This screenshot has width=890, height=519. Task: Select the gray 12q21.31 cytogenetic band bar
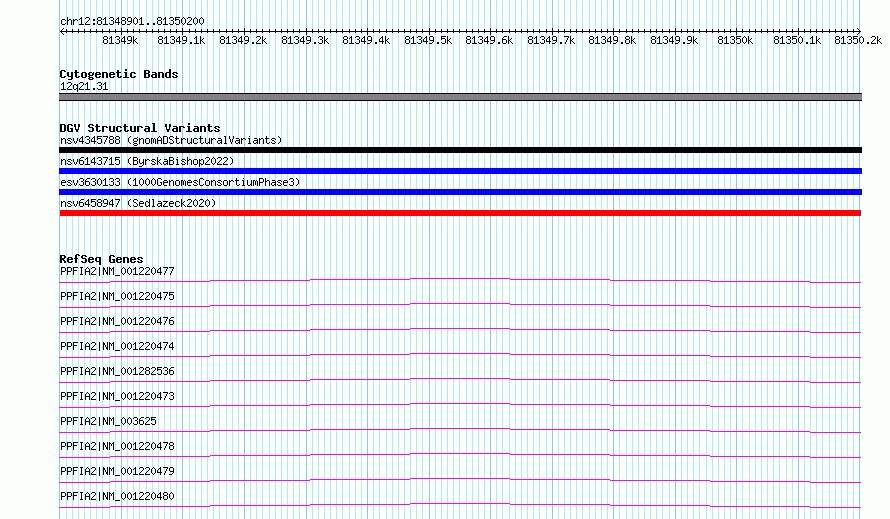pyautogui.click(x=460, y=97)
